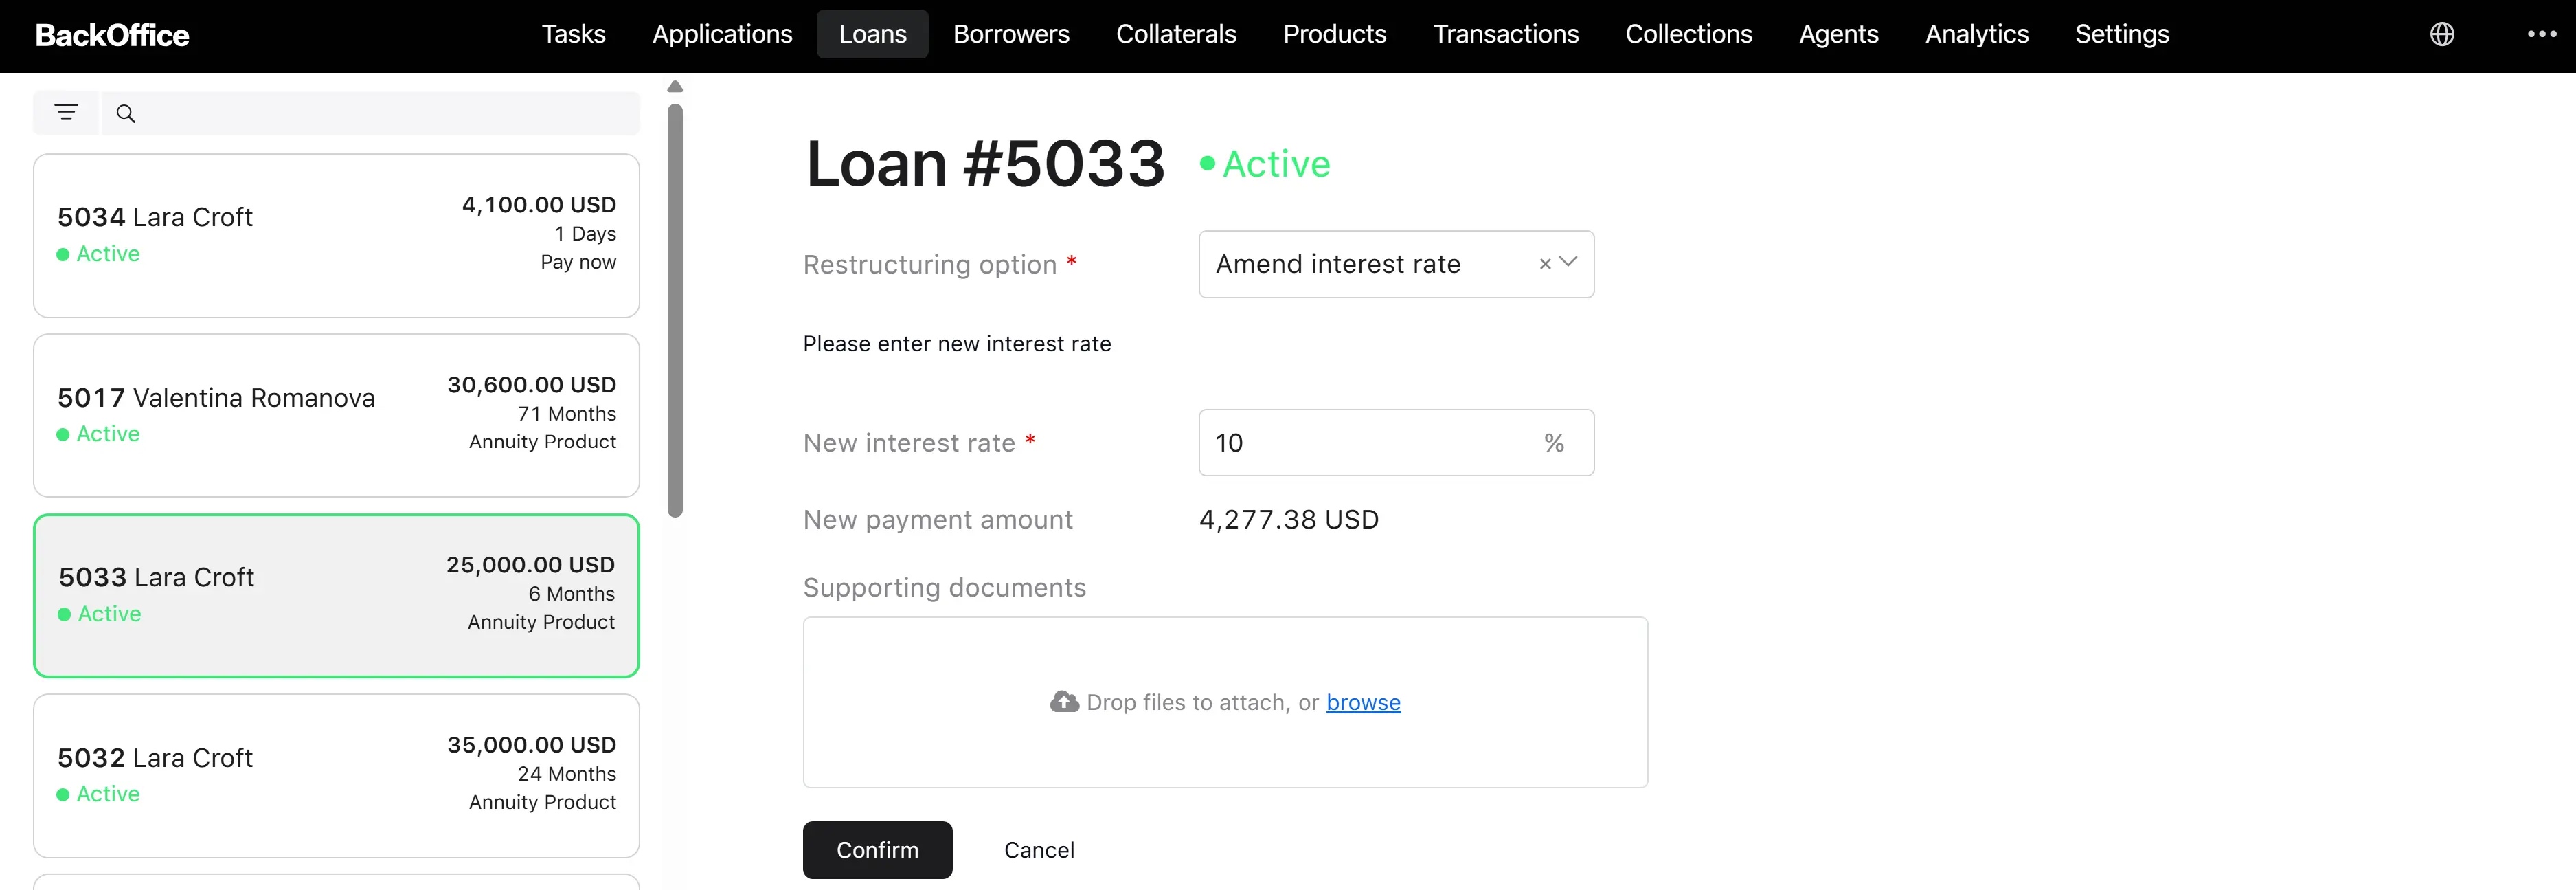Click the BackOffice logo
The height and width of the screenshot is (890, 2576).
(x=112, y=35)
